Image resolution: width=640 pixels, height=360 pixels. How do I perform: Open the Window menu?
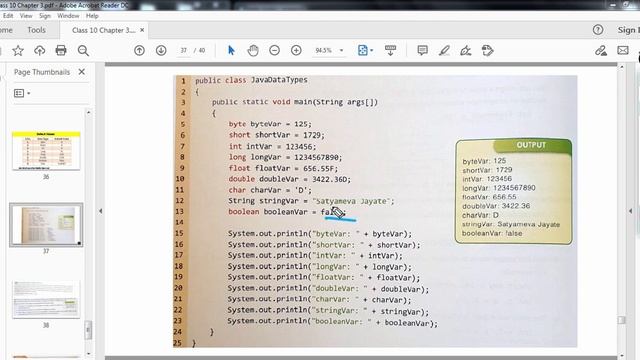(x=68, y=16)
